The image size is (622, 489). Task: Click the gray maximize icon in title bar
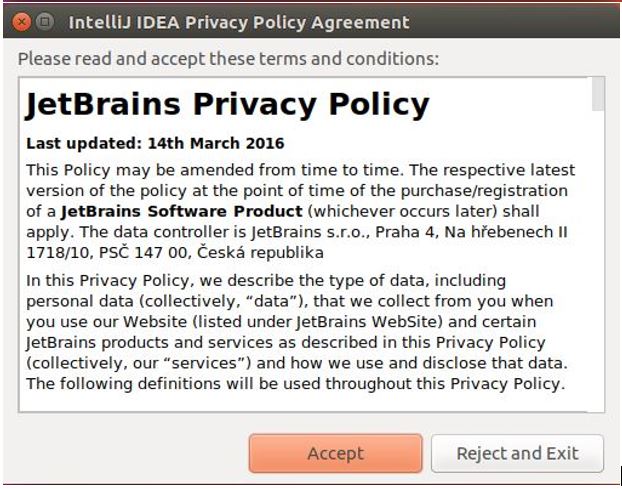pyautogui.click(x=45, y=21)
